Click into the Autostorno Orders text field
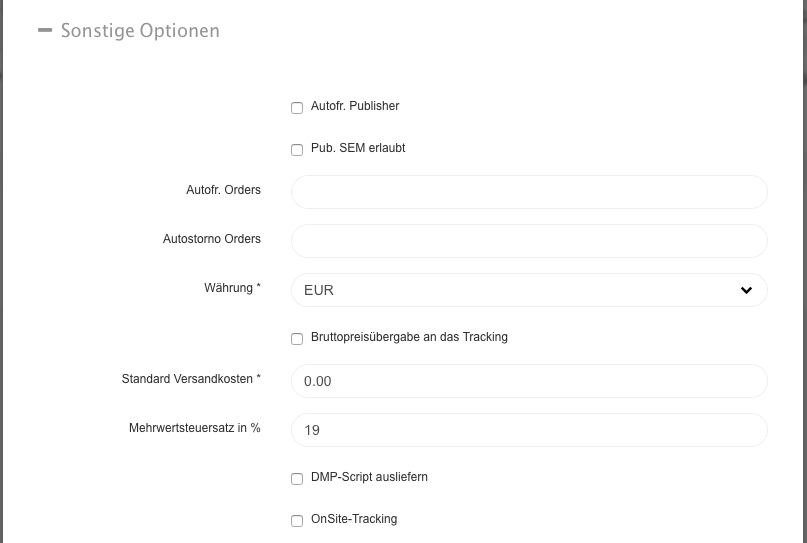This screenshot has height=543, width=807. (529, 241)
